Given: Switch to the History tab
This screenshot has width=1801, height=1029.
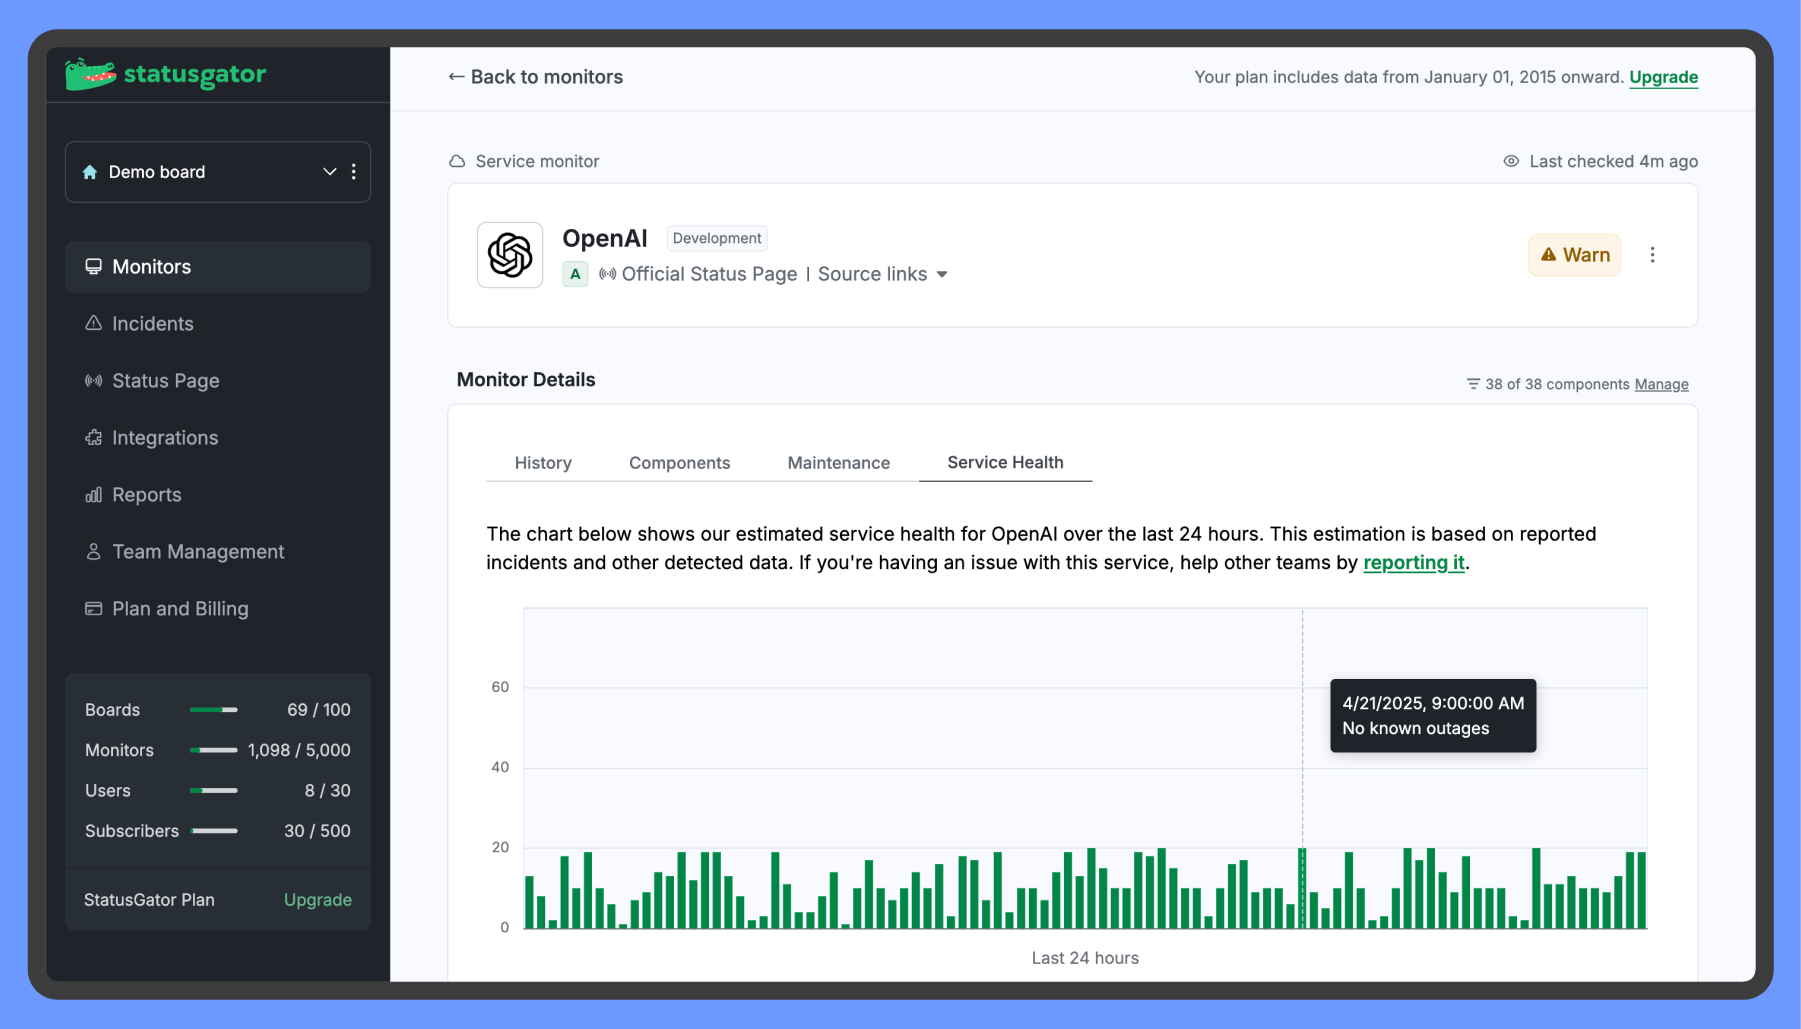Looking at the screenshot, I should [543, 463].
